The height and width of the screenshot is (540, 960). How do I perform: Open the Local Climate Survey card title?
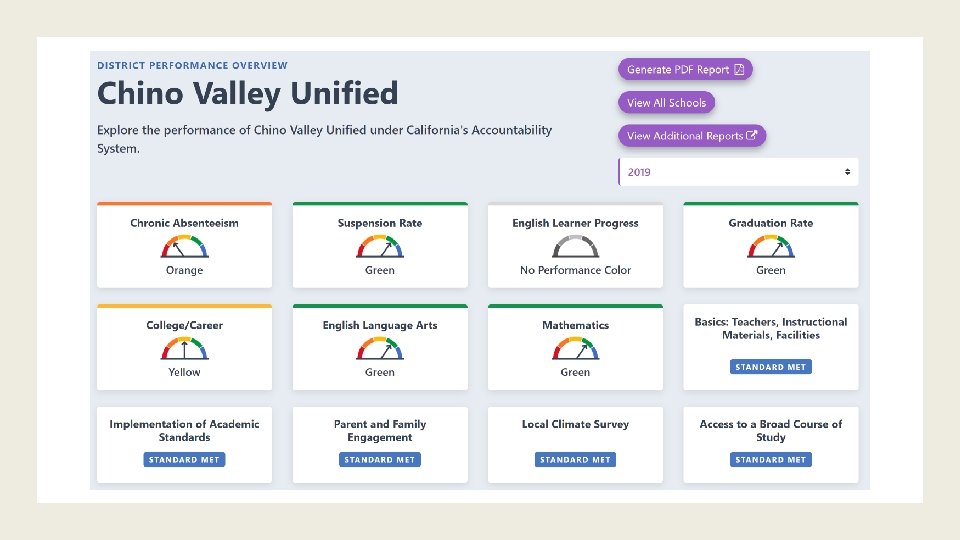click(x=575, y=424)
